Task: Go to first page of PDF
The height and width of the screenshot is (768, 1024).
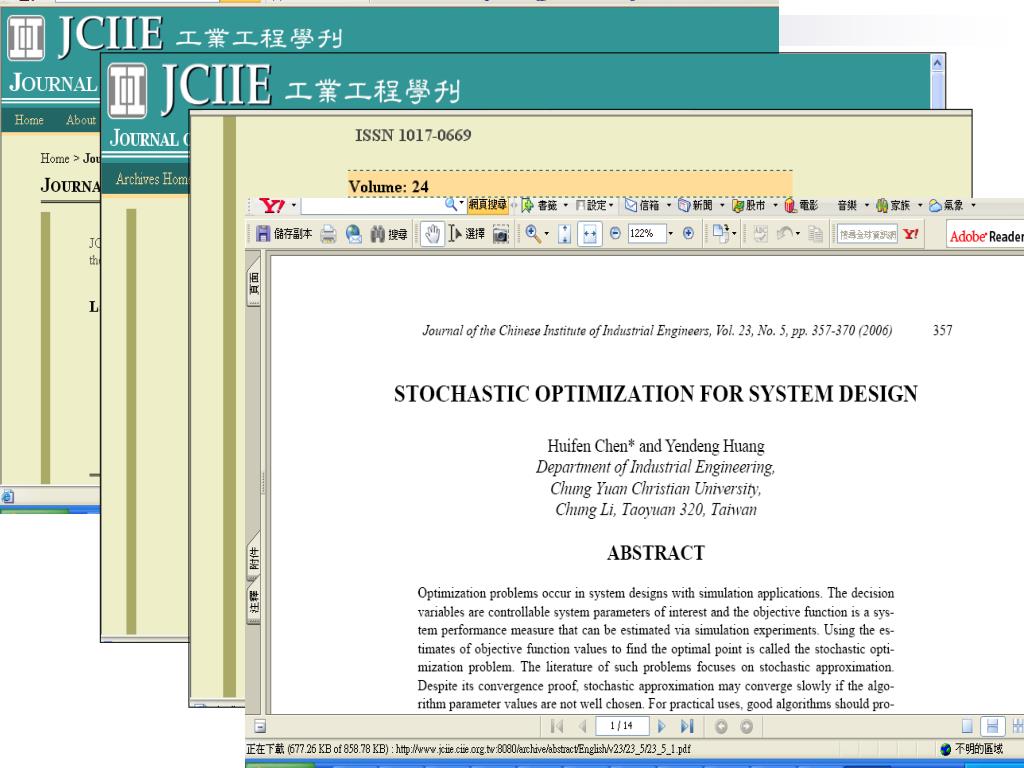Action: [x=557, y=726]
